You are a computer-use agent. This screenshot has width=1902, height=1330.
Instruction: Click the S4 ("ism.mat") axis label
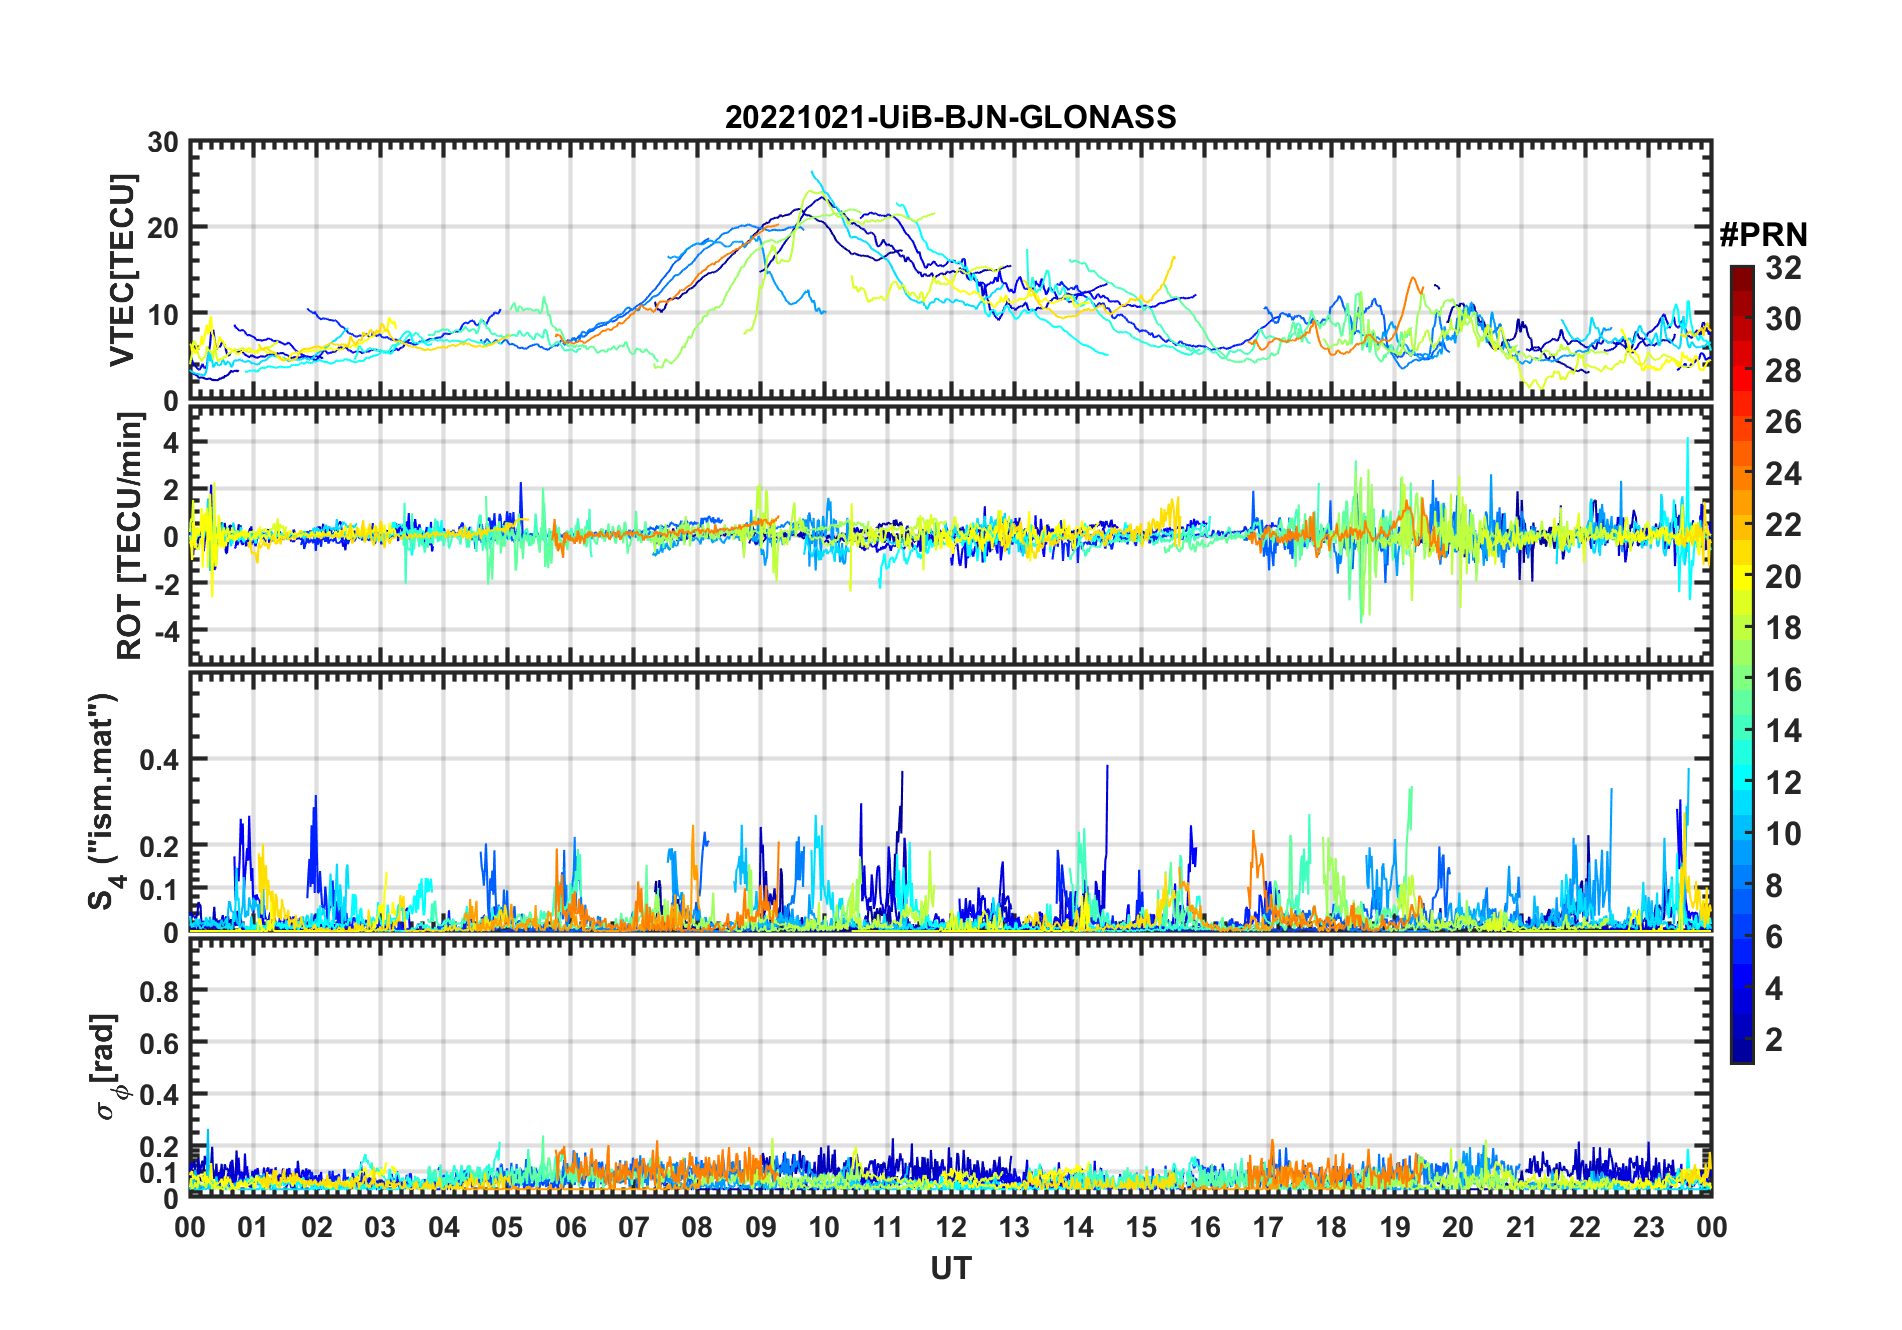(103, 801)
